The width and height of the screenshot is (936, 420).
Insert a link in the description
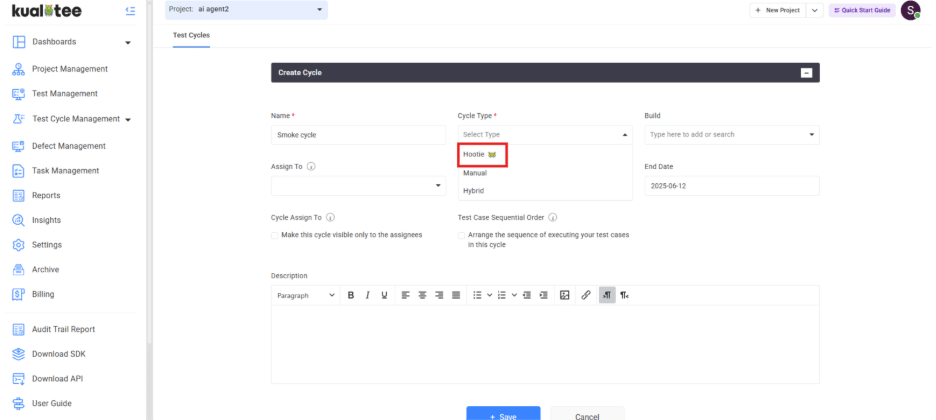586,295
